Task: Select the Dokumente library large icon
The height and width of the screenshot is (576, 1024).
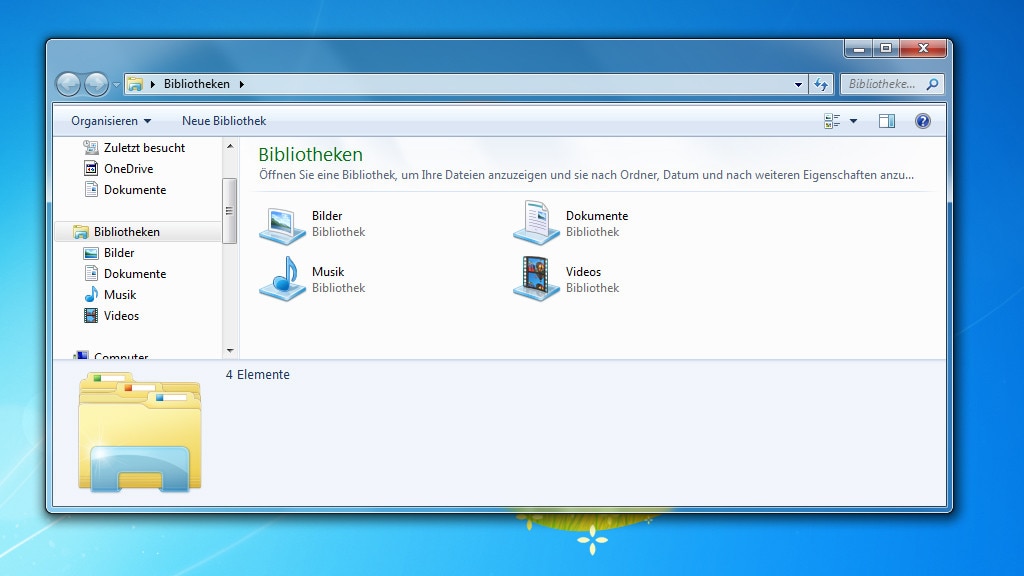Action: tap(536, 224)
